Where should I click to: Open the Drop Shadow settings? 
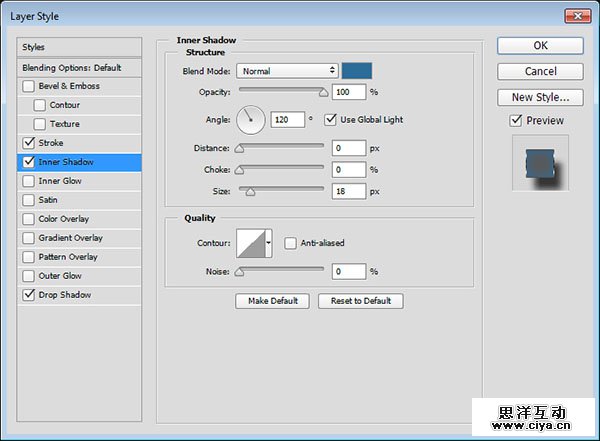(x=65, y=295)
